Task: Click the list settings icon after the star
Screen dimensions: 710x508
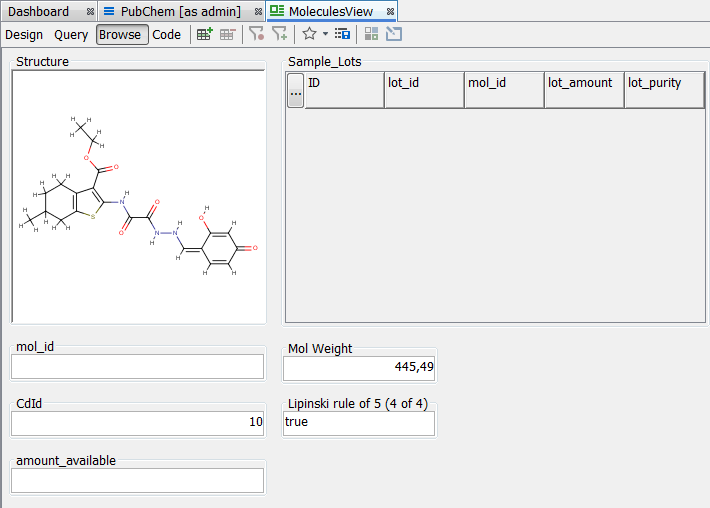Action: click(342, 34)
